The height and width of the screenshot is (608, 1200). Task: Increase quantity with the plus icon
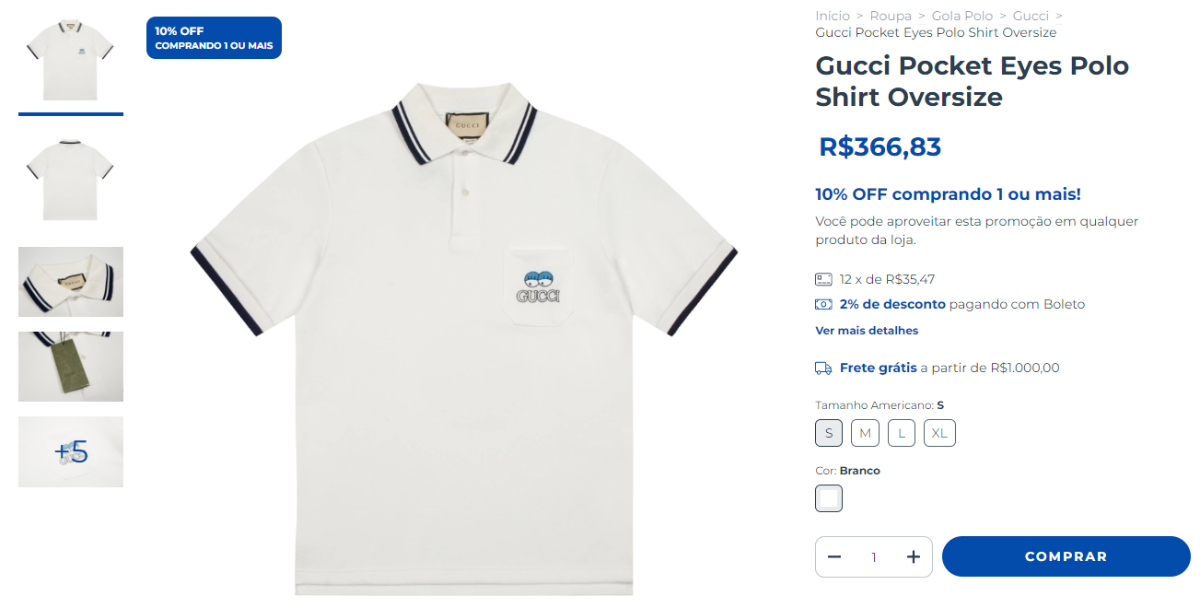913,557
